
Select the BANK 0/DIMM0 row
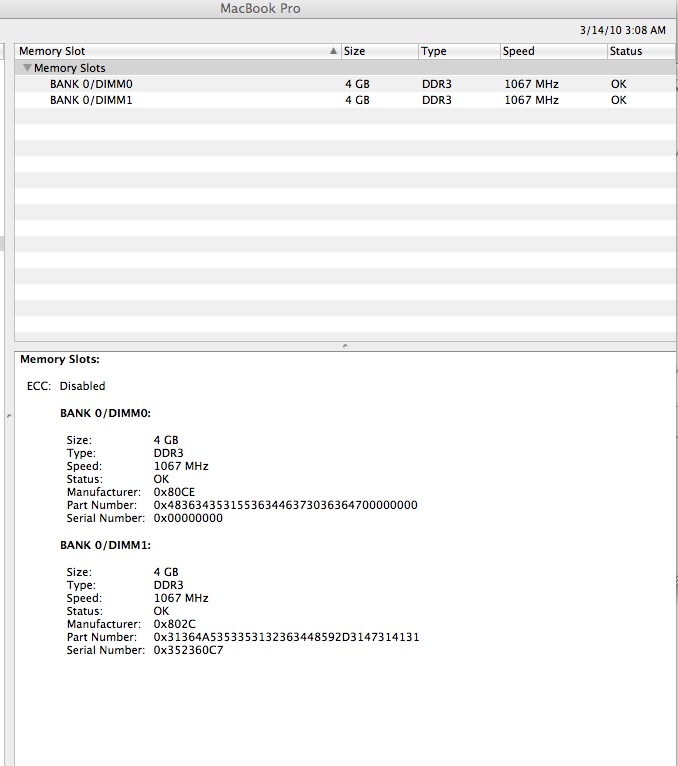tap(345, 84)
